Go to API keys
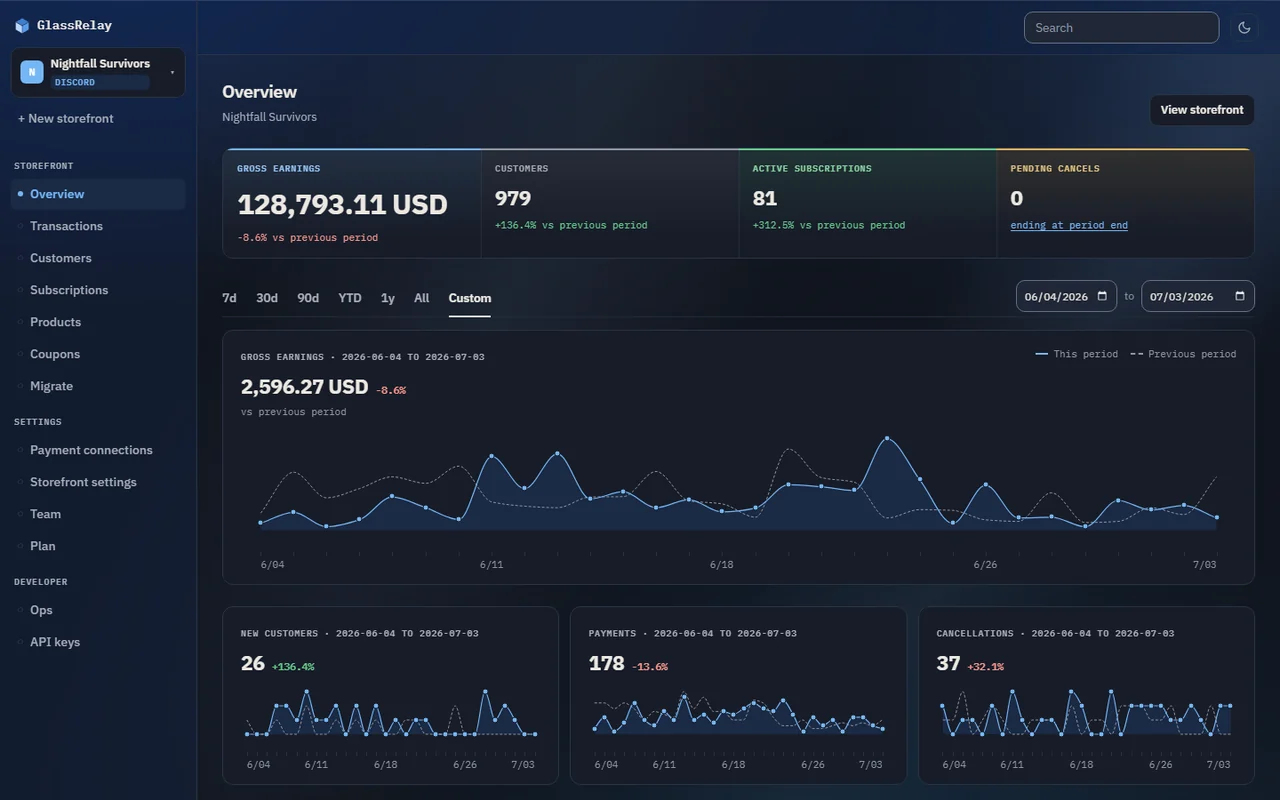1280x800 pixels. 98,642
